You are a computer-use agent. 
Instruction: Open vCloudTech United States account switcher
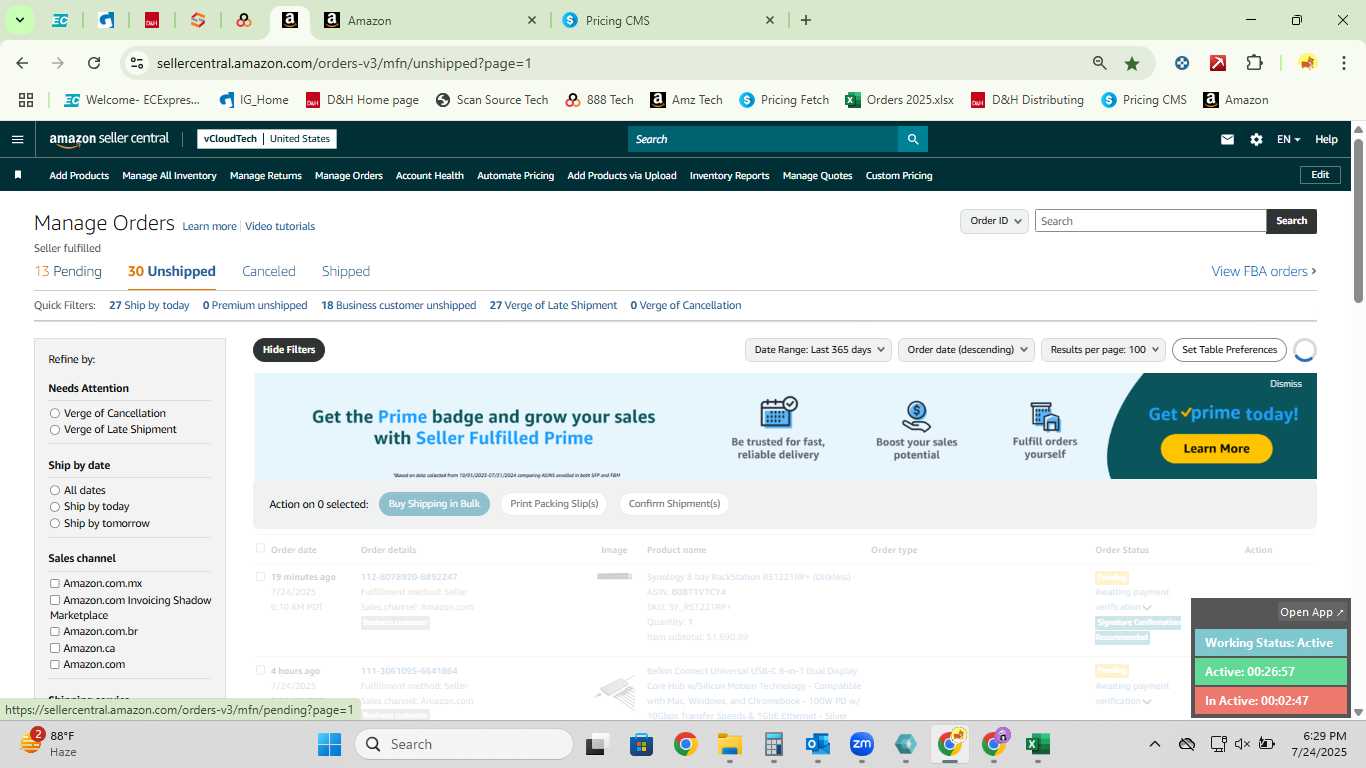(267, 139)
